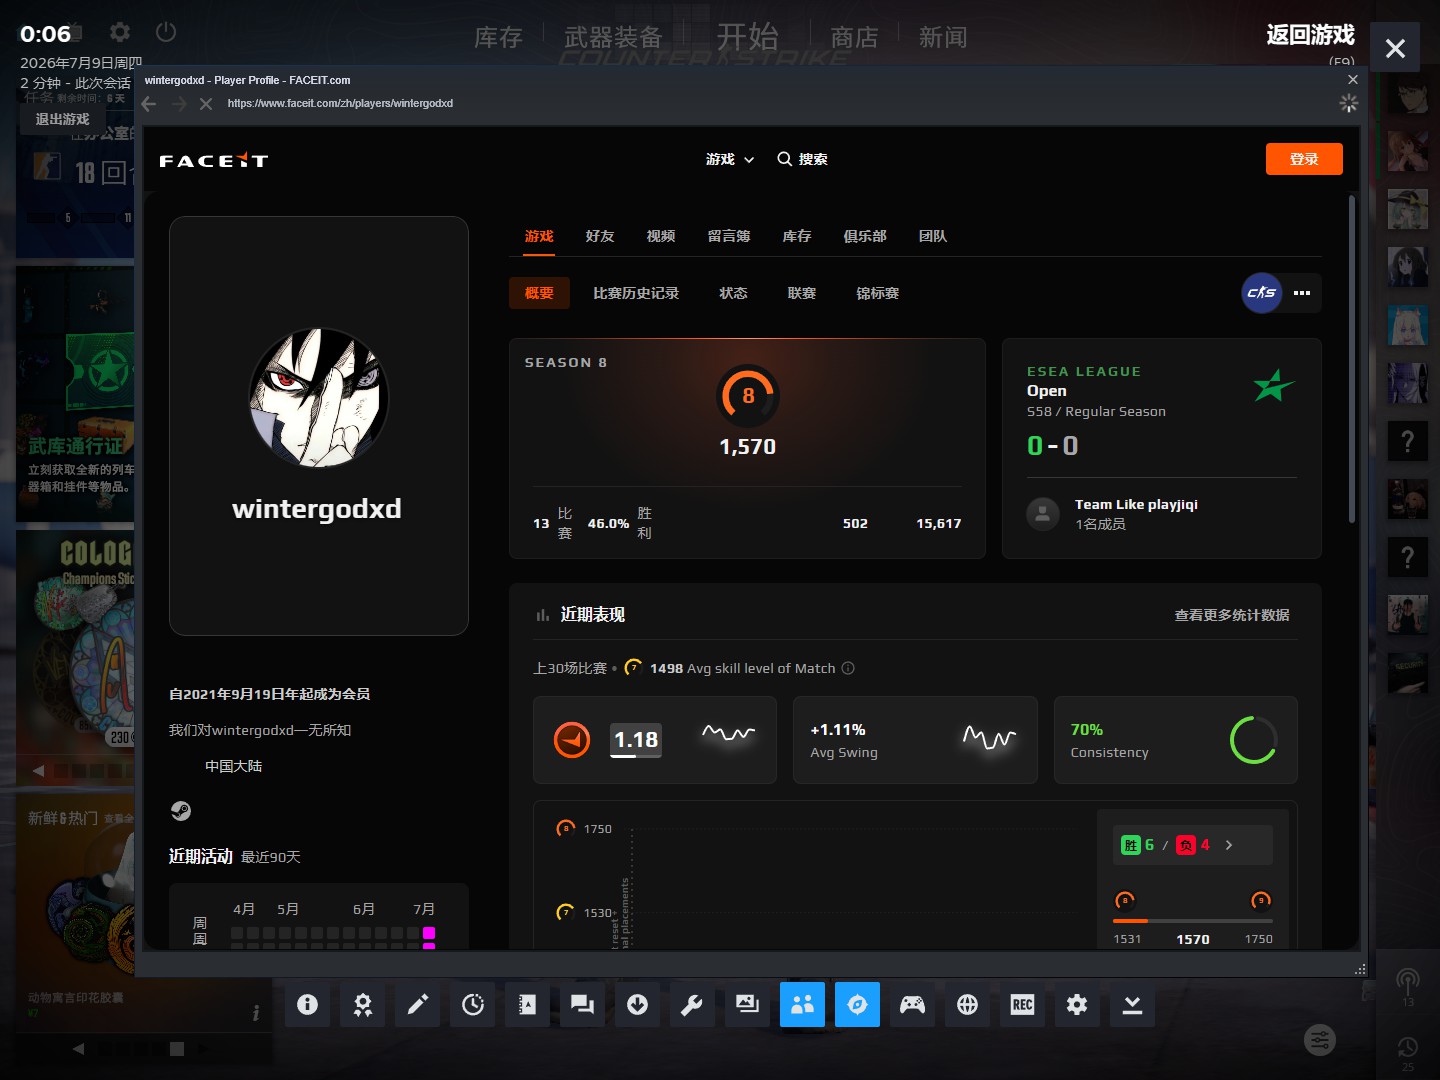Click the underlined down-arrow icon in bottom toolbar
This screenshot has width=1440, height=1080.
click(1132, 1004)
